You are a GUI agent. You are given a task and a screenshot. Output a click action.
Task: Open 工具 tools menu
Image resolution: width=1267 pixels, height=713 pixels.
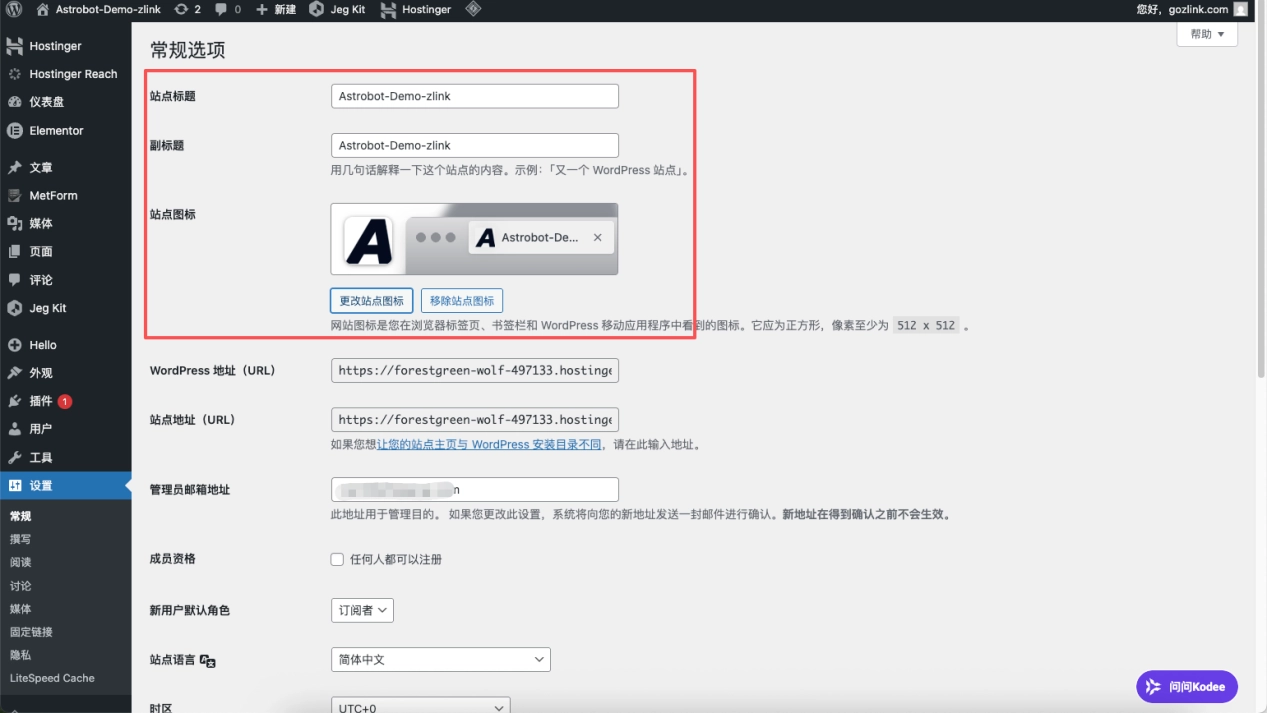65,457
